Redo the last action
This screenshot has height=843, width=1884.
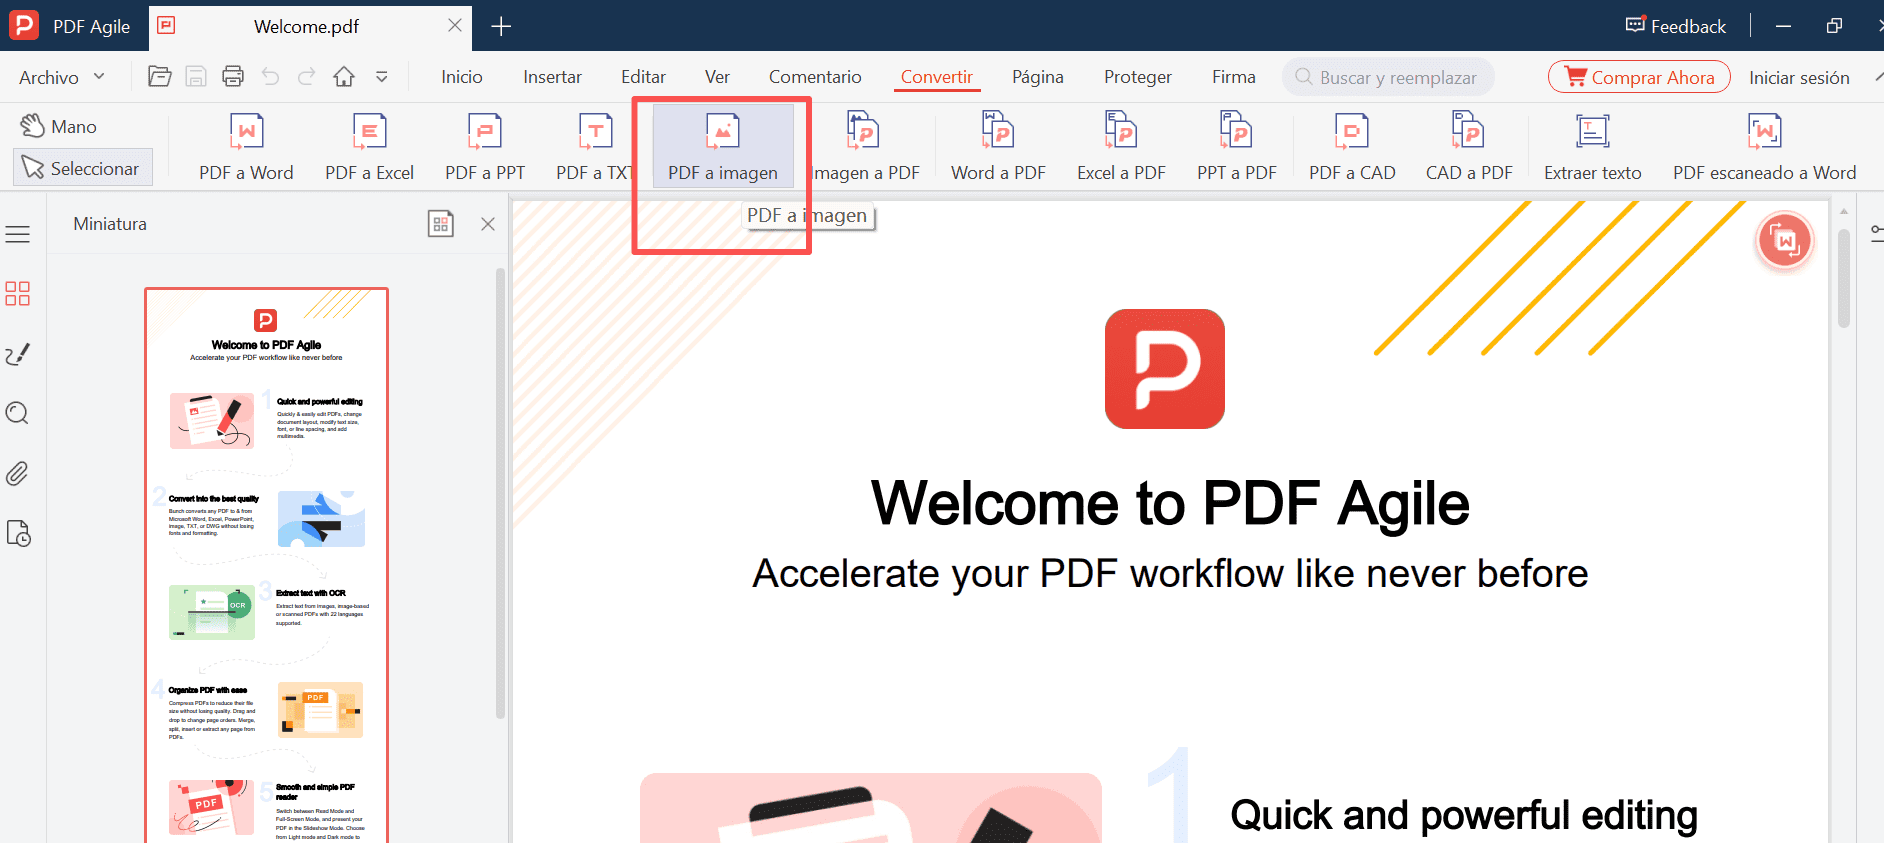307,77
